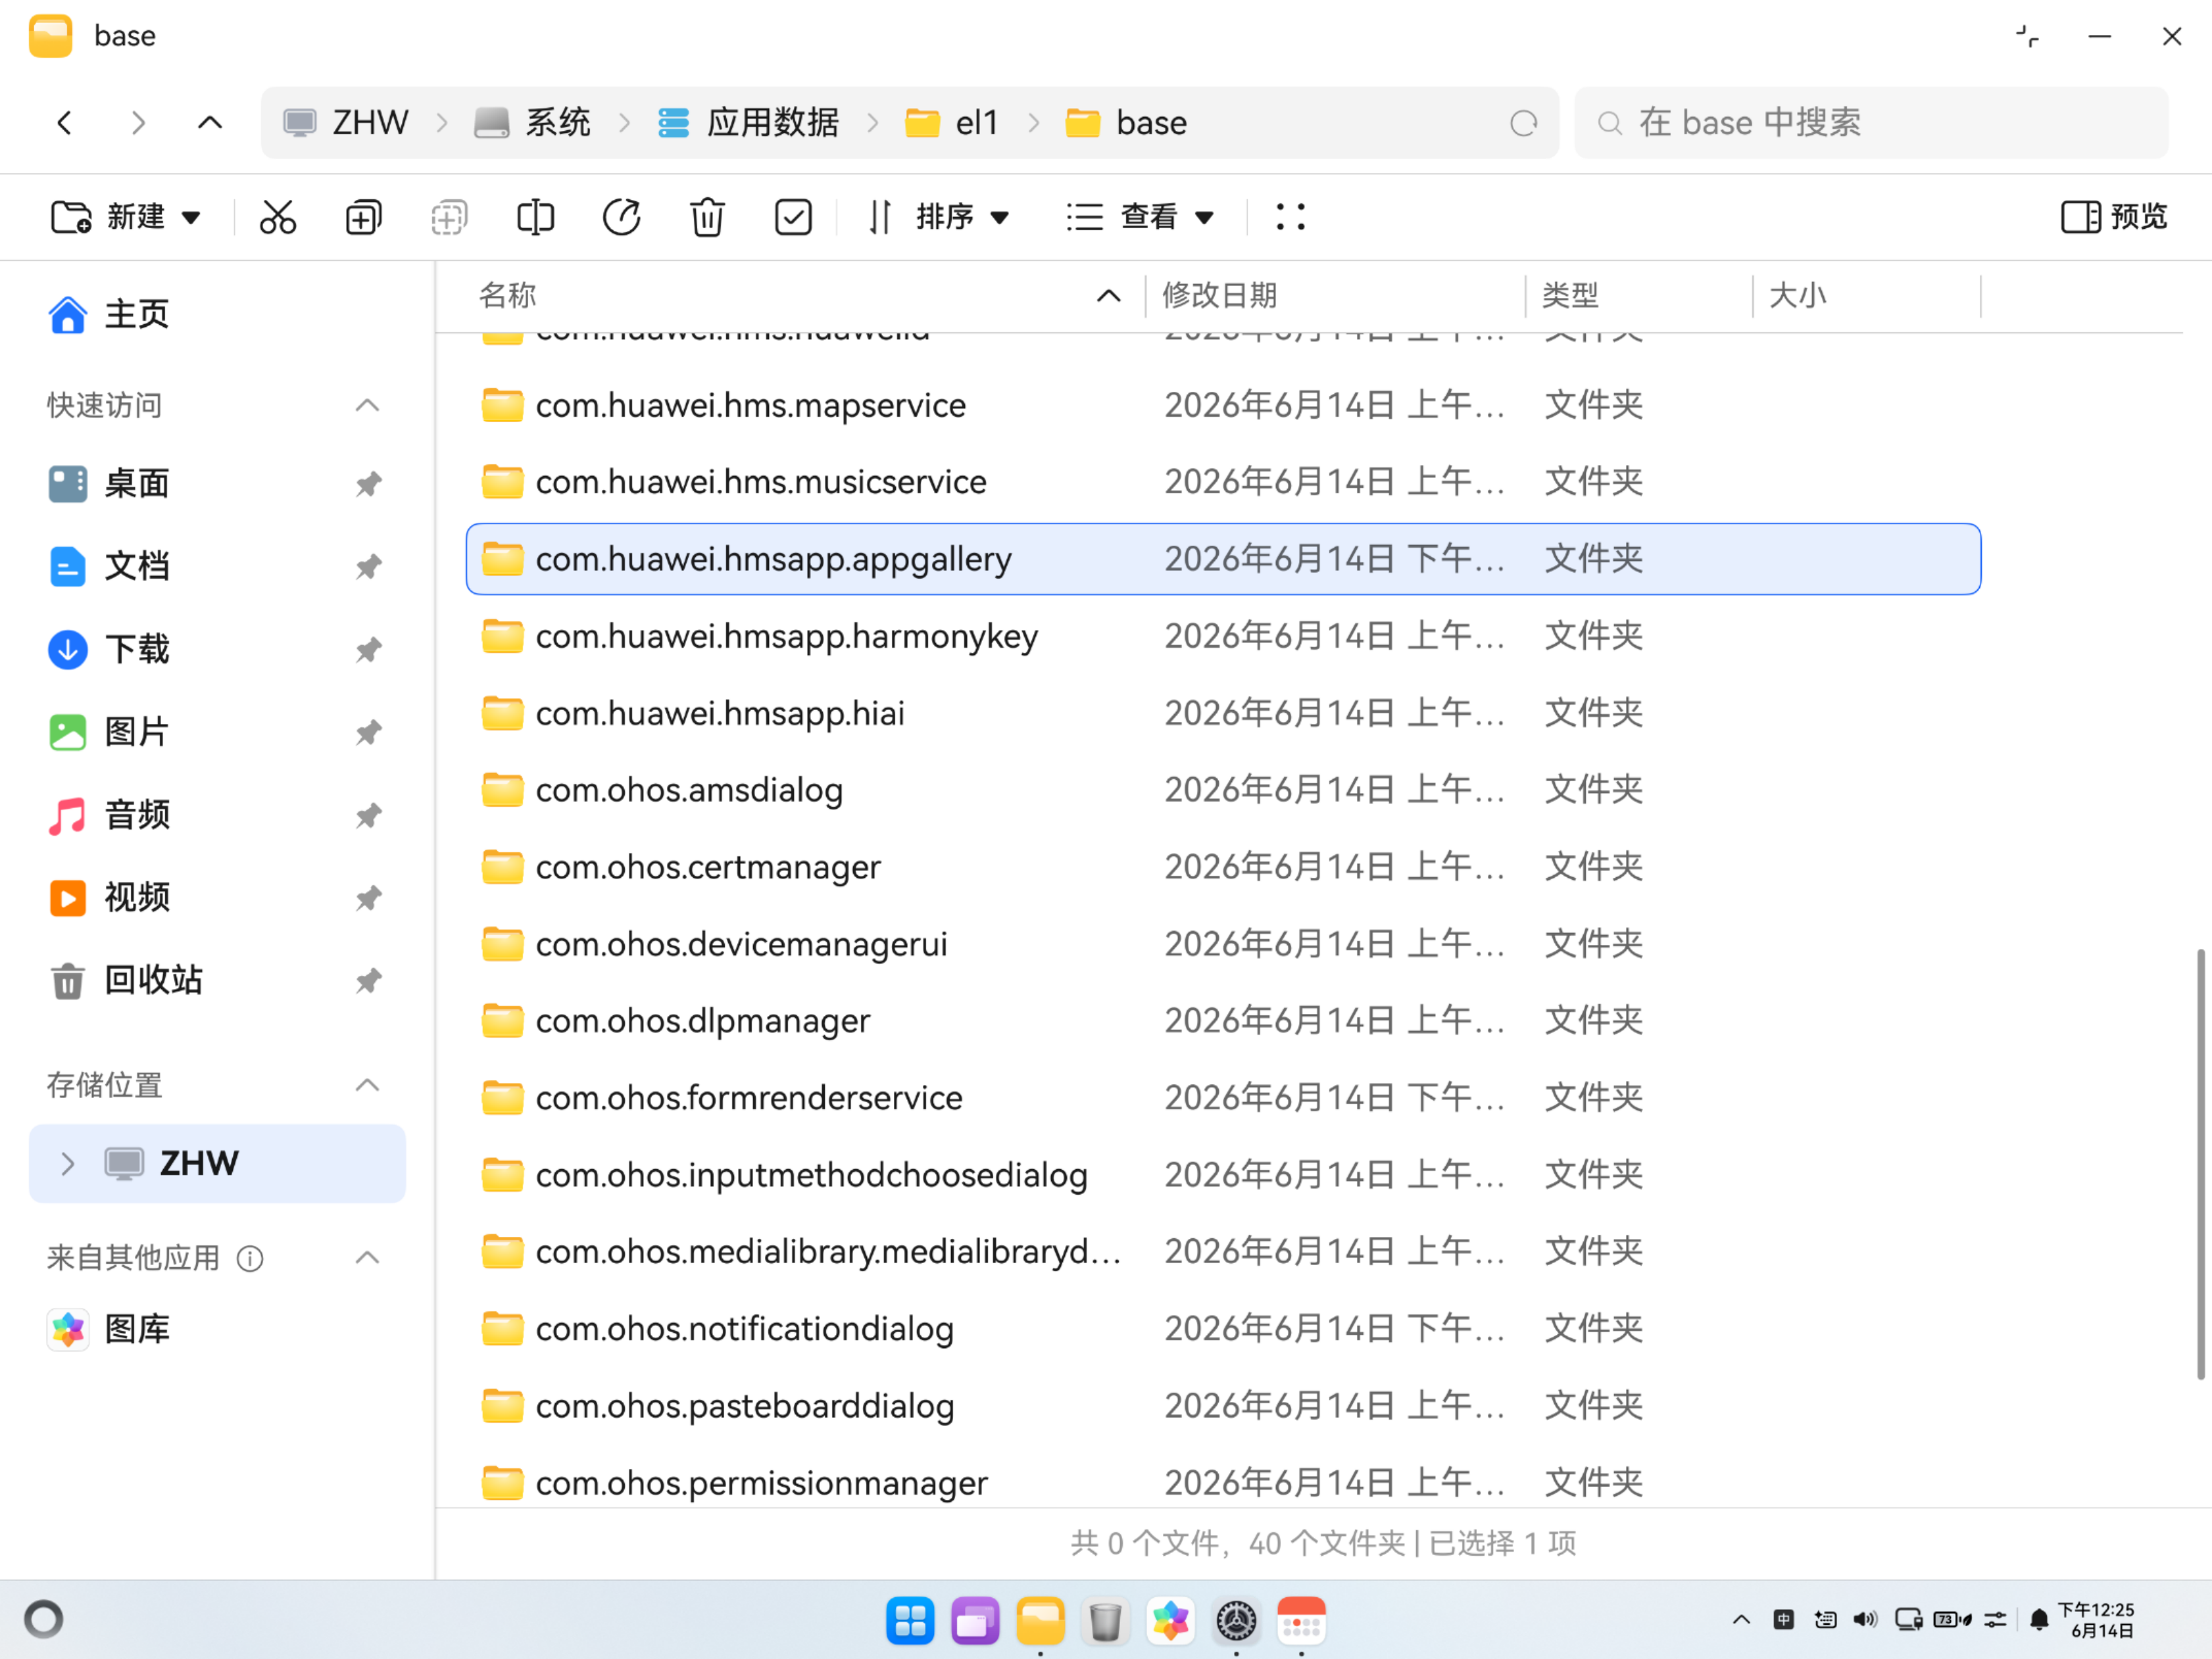This screenshot has width=2212, height=1659.
Task: Expand the ZHW tree node arrow
Action: 67,1164
